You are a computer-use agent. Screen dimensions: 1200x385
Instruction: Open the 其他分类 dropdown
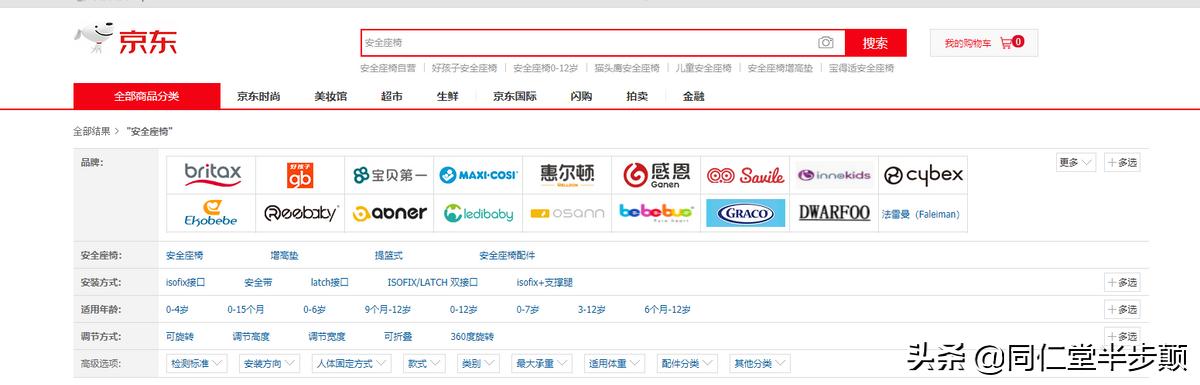tap(759, 363)
